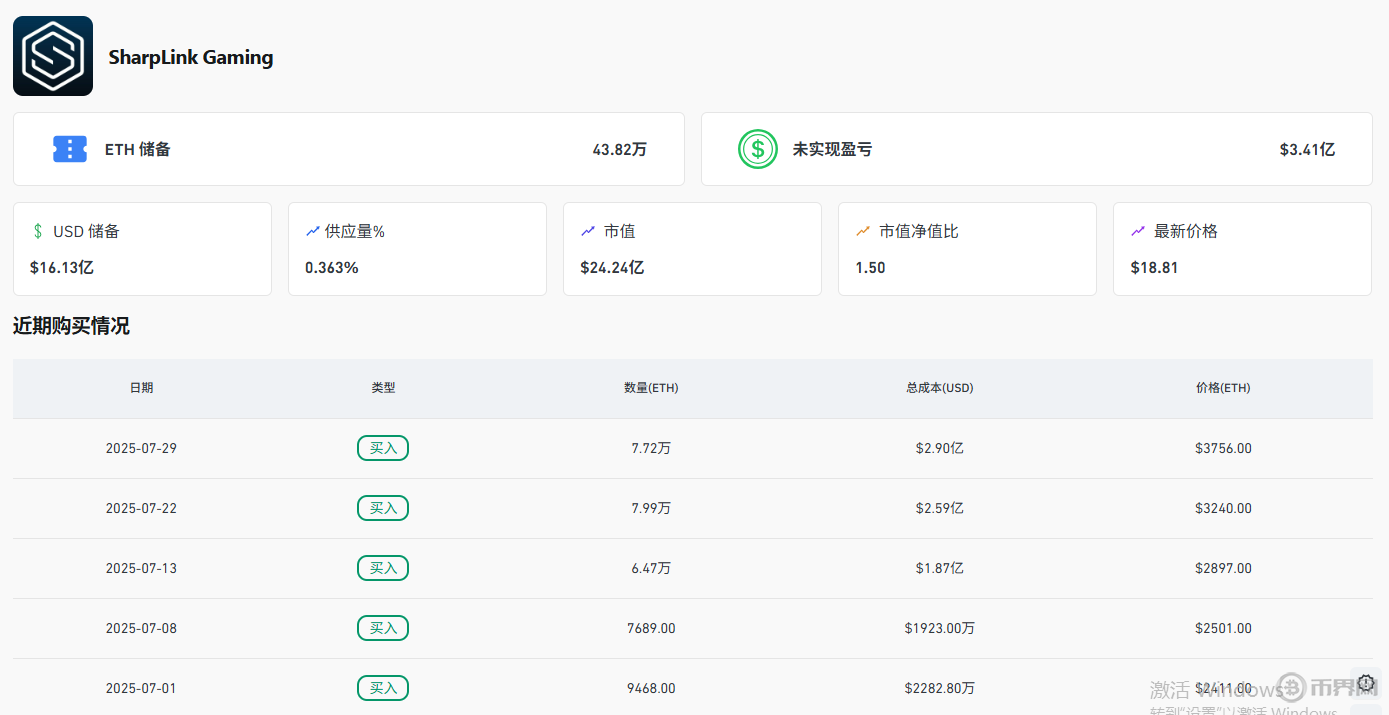This screenshot has height=715, width=1389.
Task: Click the orange 市值净值比 trend icon
Action: point(863,231)
